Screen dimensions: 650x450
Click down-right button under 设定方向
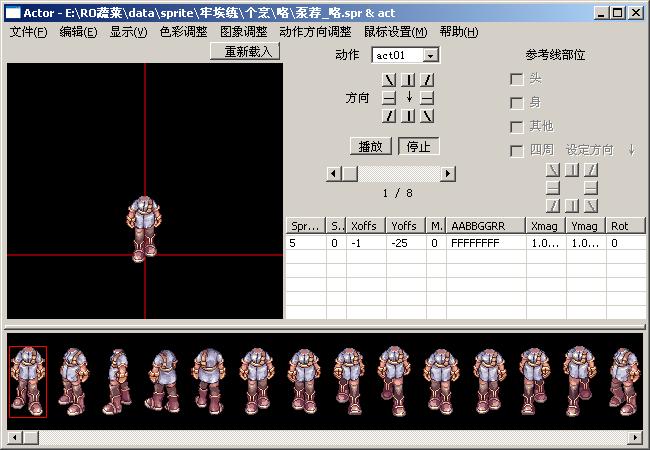click(x=591, y=206)
